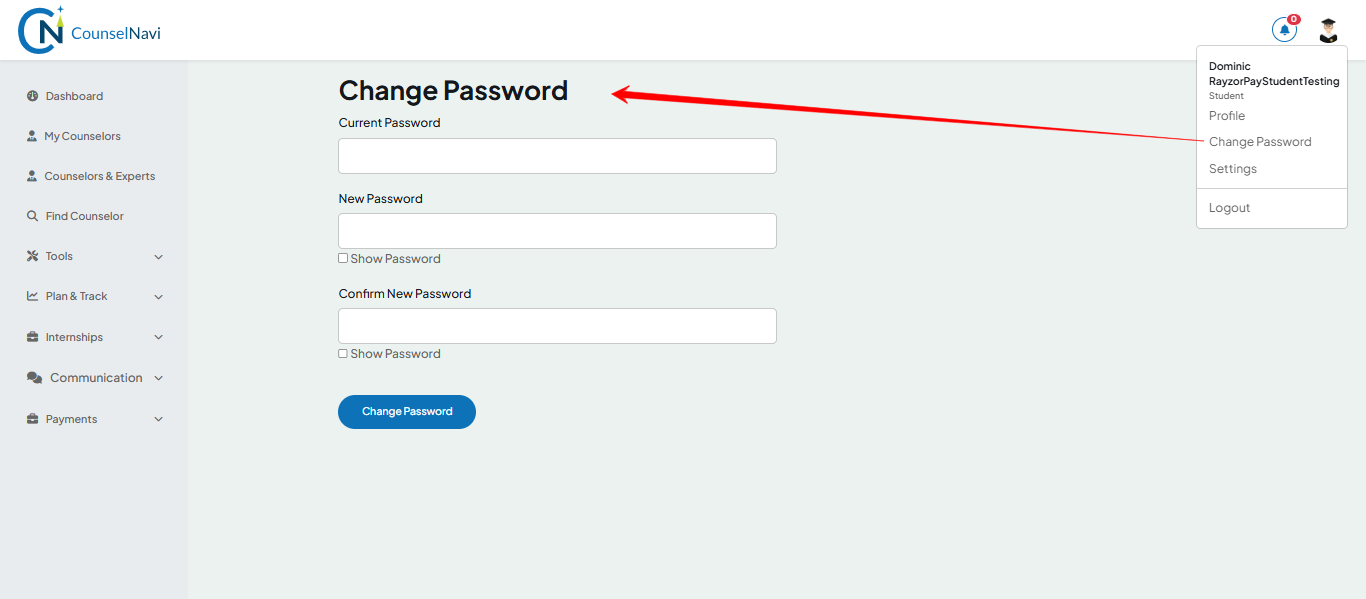Open the user avatar profile icon
Screen dimensions: 1366x599
pyautogui.click(x=1327, y=30)
